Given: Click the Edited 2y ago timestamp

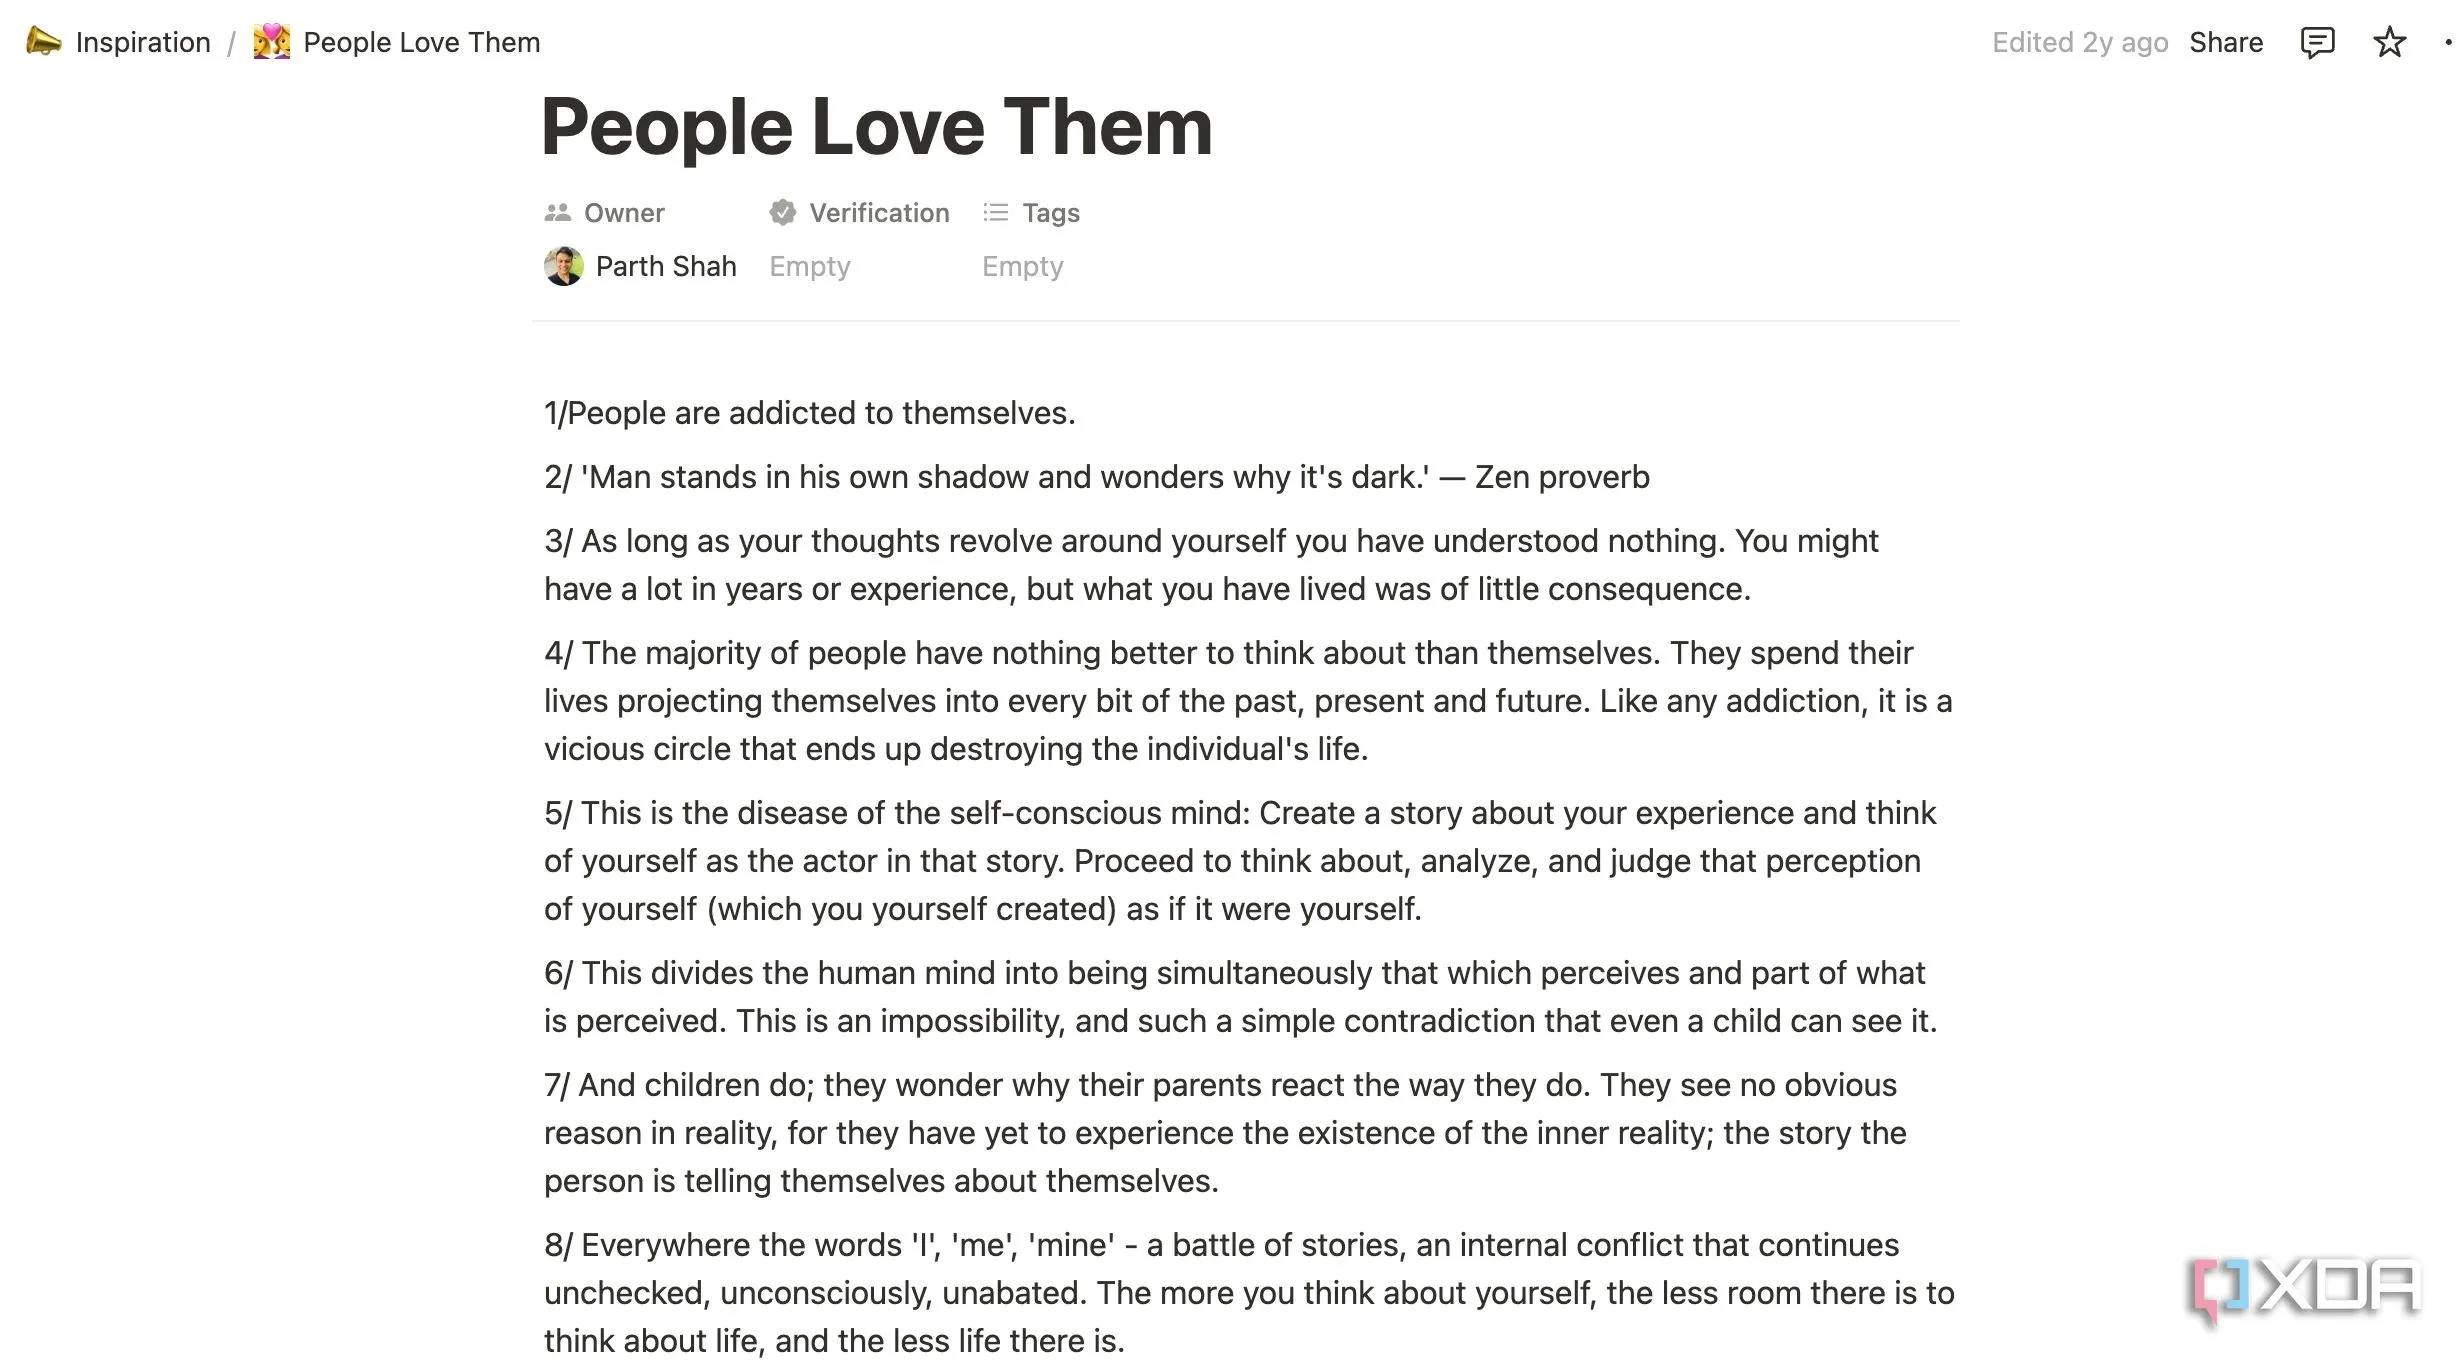Looking at the screenshot, I should tap(2079, 43).
